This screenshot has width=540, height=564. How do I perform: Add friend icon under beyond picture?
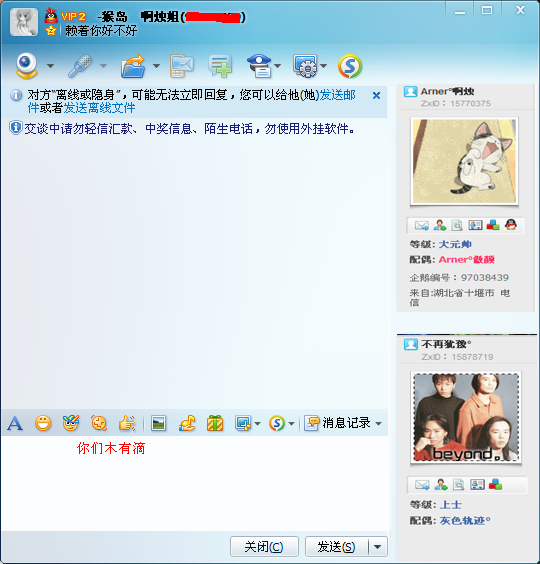441,485
